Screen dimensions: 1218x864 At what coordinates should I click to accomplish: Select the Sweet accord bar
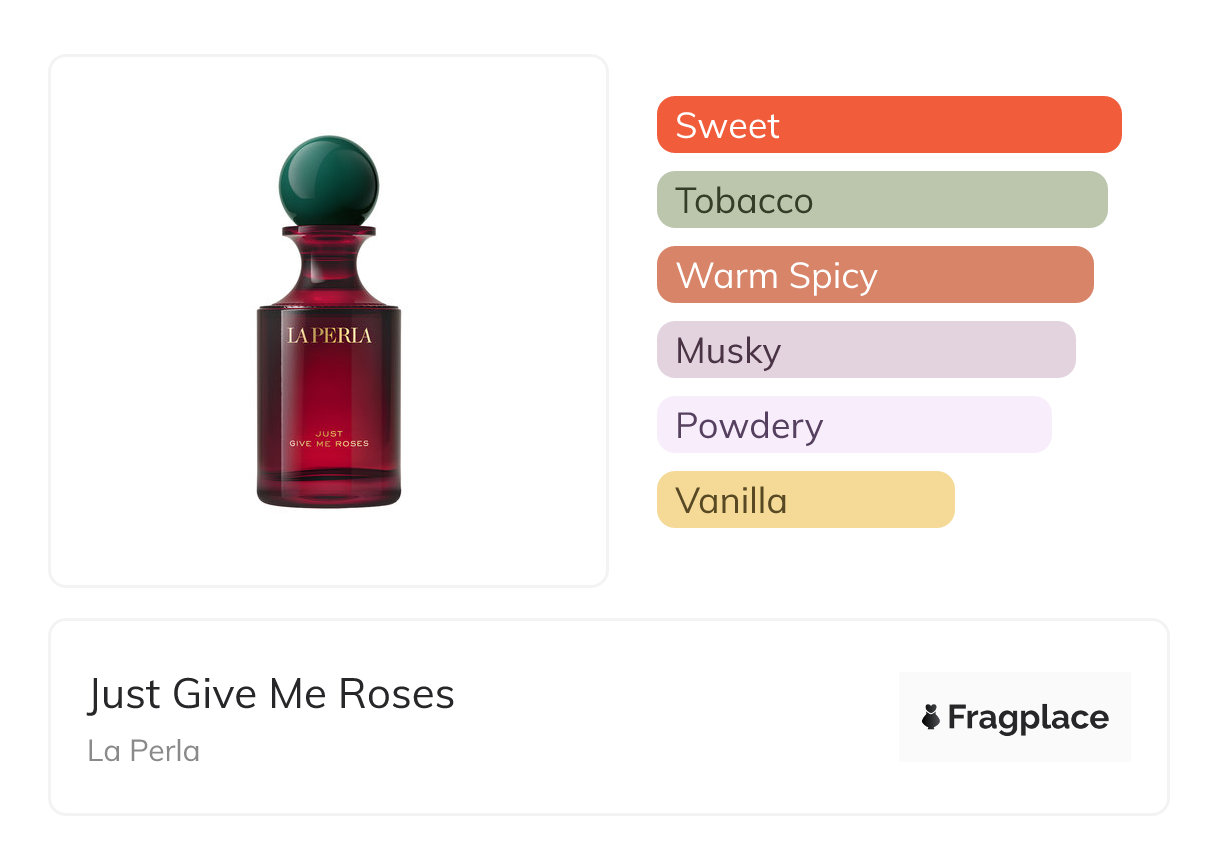(889, 125)
